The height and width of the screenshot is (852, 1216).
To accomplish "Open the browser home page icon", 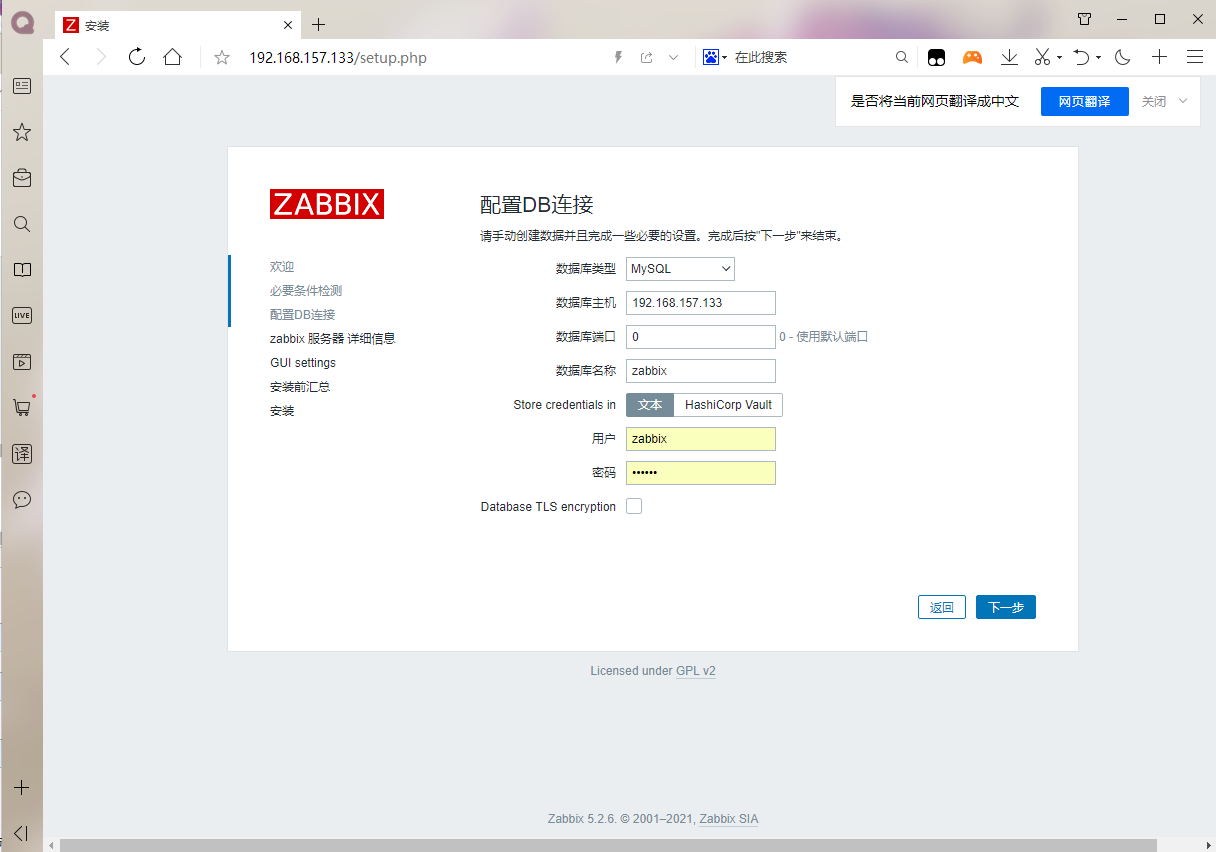I will pos(173,57).
